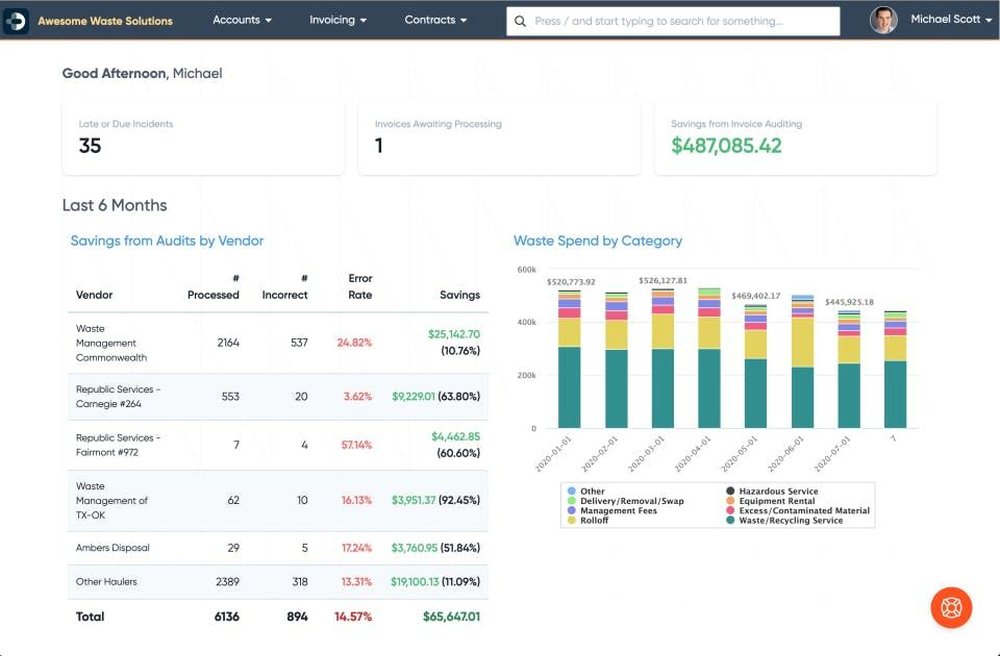The width and height of the screenshot is (1000, 656).
Task: Click Michael Scott's profile avatar
Action: pyautogui.click(x=883, y=20)
